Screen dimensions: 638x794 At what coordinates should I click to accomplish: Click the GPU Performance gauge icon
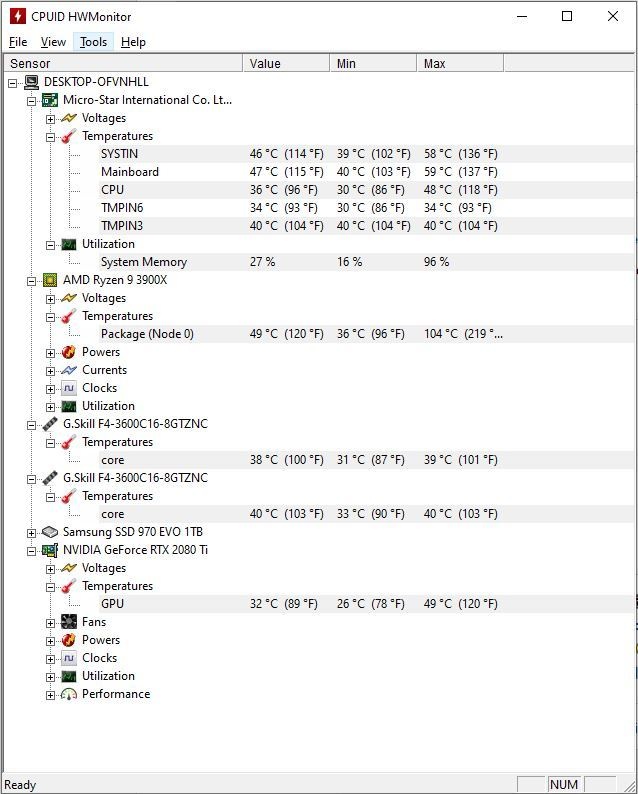coord(69,694)
